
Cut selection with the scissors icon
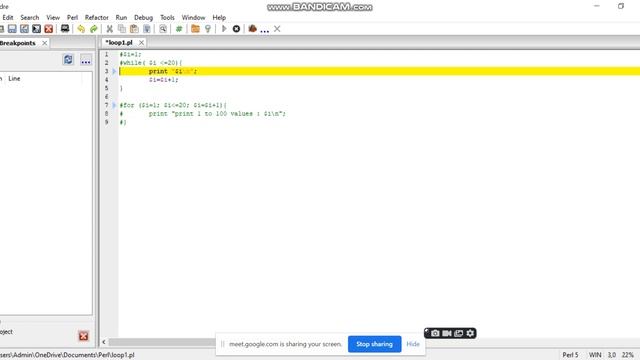click(x=109, y=29)
